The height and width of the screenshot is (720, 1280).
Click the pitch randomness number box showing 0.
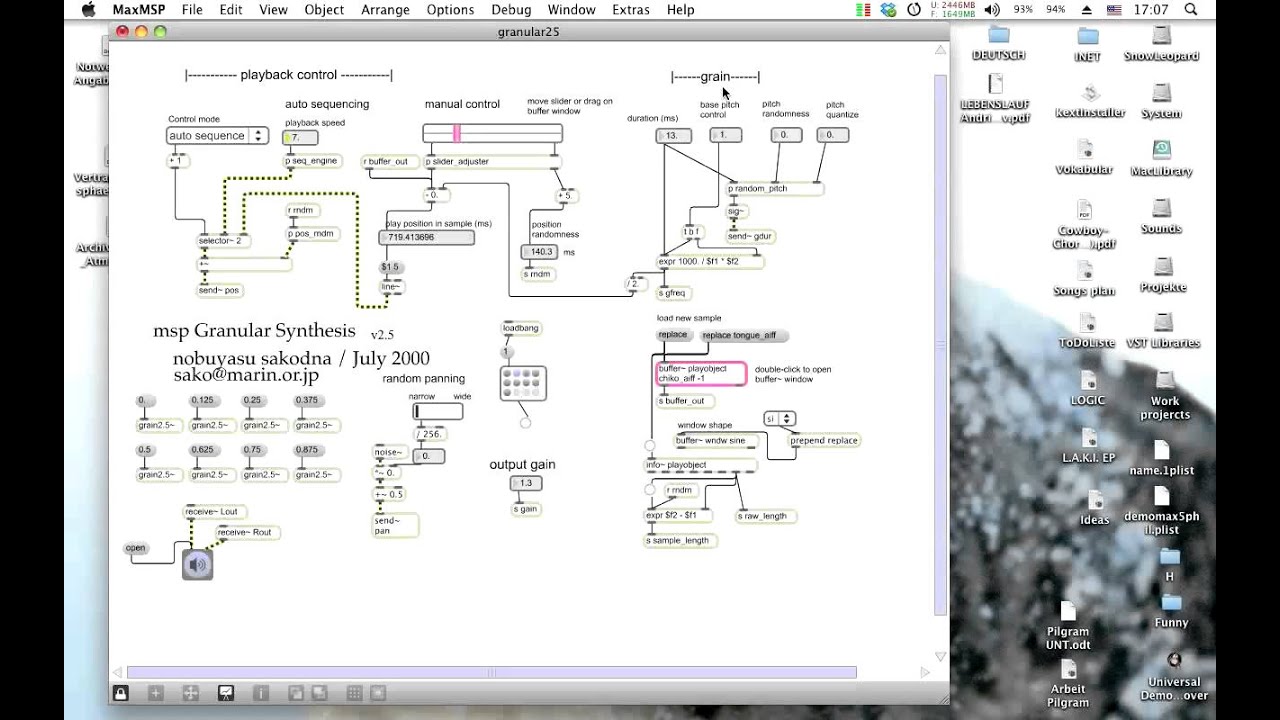(x=786, y=135)
